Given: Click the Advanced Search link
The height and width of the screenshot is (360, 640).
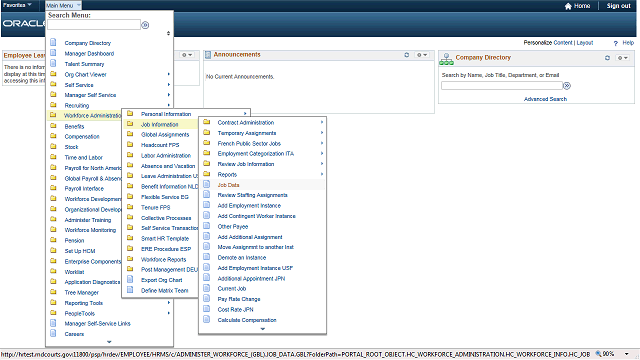Looking at the screenshot, I should (x=545, y=99).
